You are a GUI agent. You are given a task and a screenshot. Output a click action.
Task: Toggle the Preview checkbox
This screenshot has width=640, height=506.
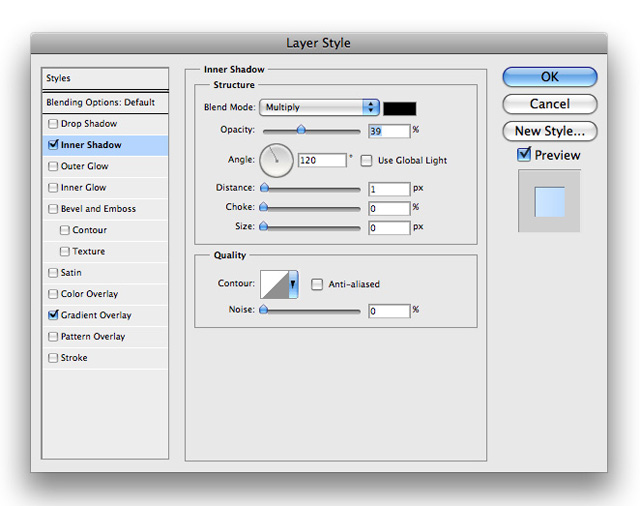pos(524,155)
